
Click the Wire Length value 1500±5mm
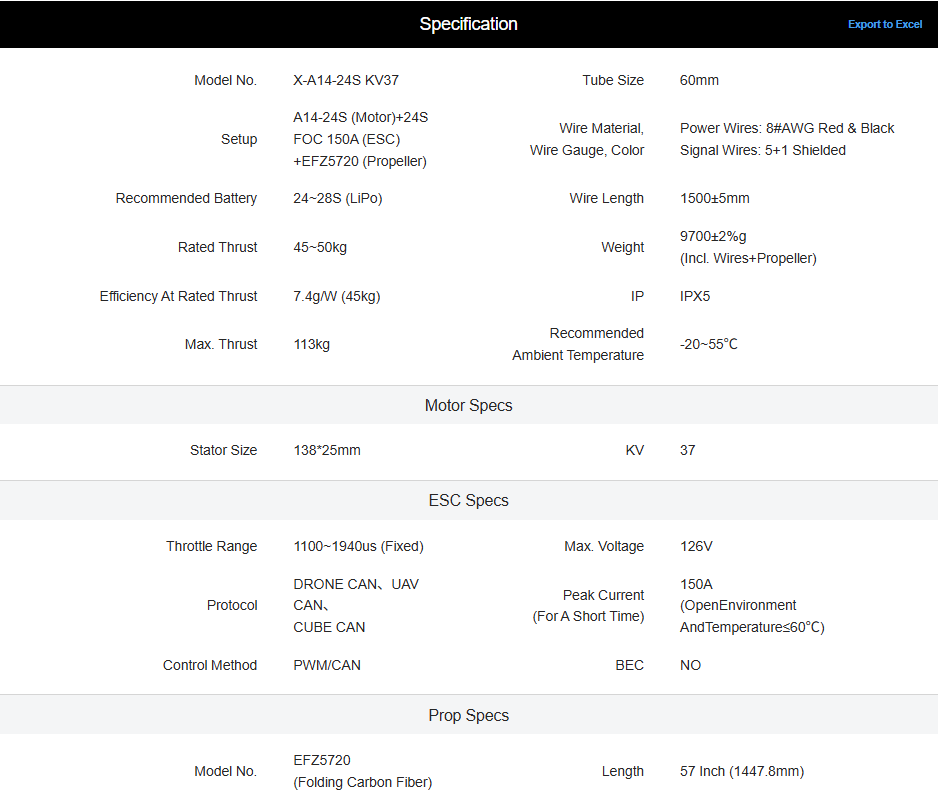[714, 199]
